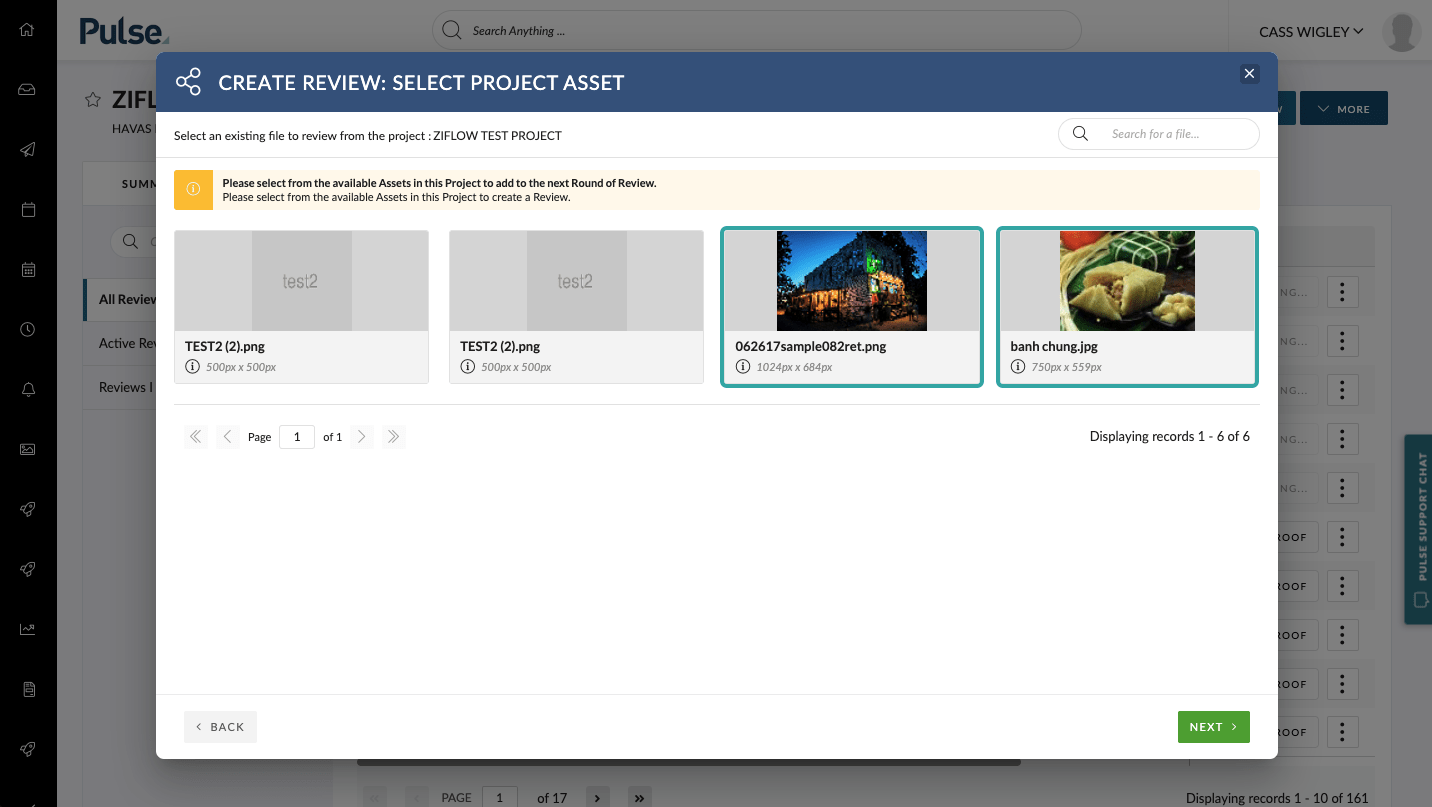
Task: Click the magnifier in file search
Action: pyautogui.click(x=1080, y=133)
